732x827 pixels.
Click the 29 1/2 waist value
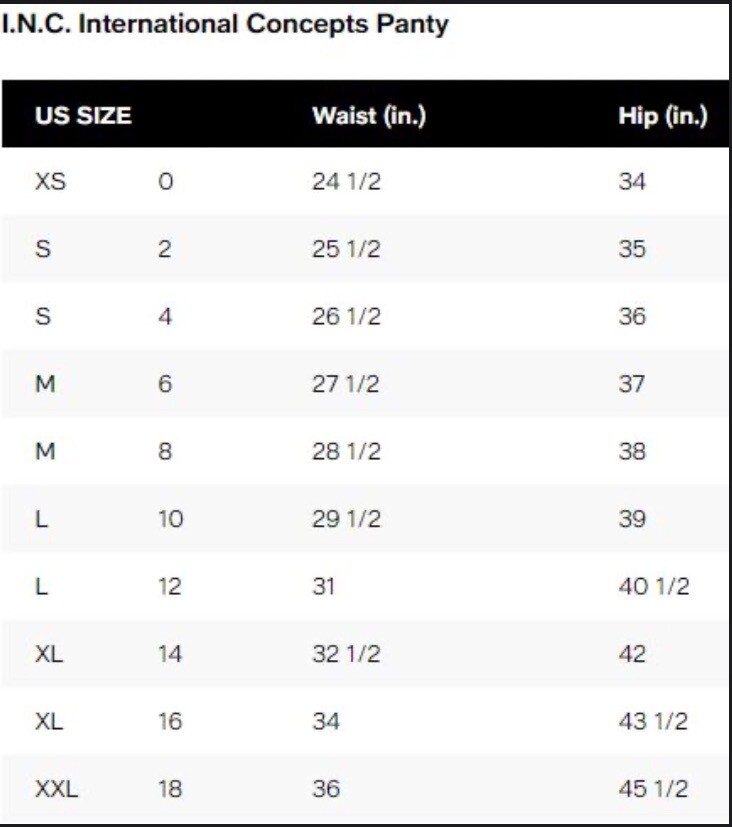346,519
